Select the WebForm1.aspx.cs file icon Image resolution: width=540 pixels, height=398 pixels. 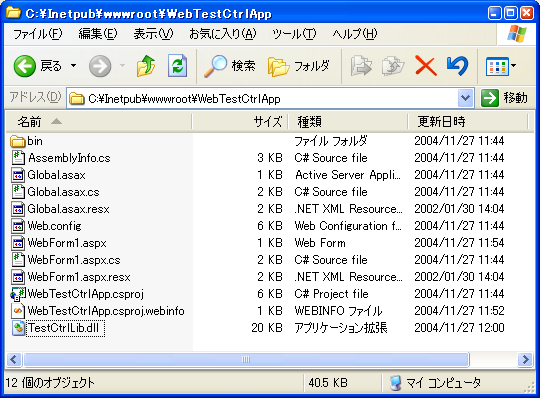pyautogui.click(x=18, y=260)
